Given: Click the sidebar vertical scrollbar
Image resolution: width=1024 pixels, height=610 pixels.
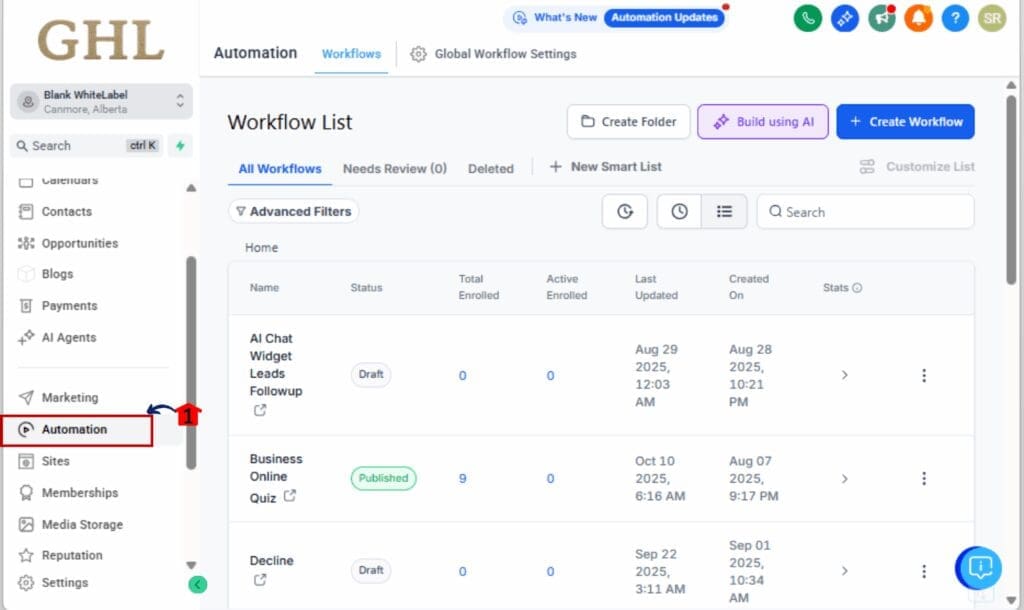Looking at the screenshot, I should pyautogui.click(x=191, y=360).
